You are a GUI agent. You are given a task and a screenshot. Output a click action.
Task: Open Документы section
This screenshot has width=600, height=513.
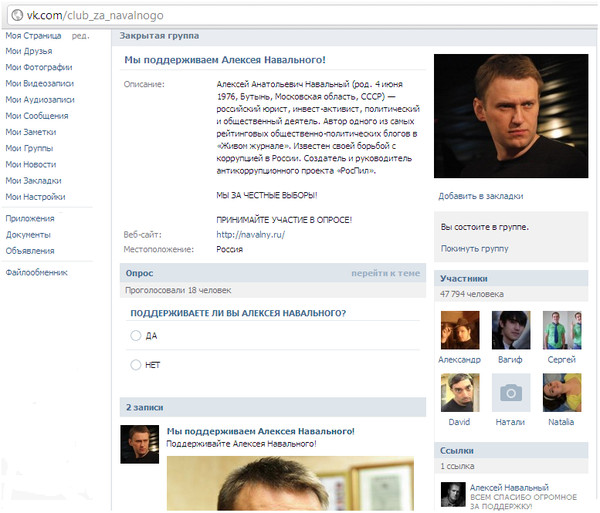click(x=28, y=235)
